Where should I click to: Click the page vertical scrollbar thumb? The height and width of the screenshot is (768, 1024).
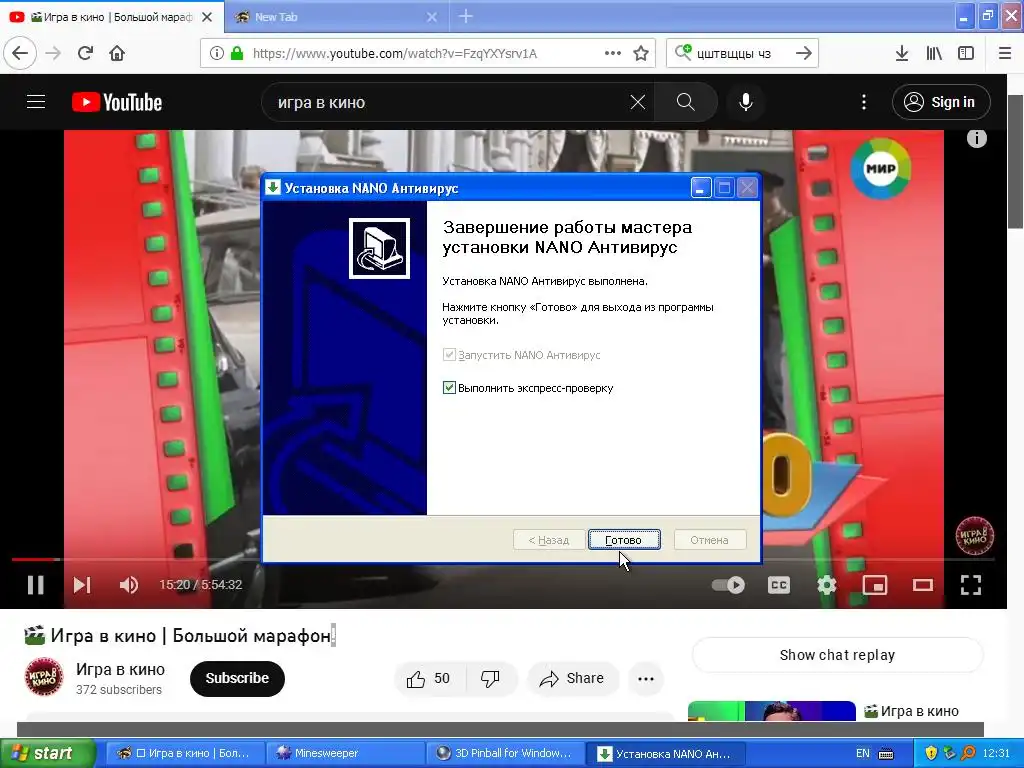click(1016, 162)
